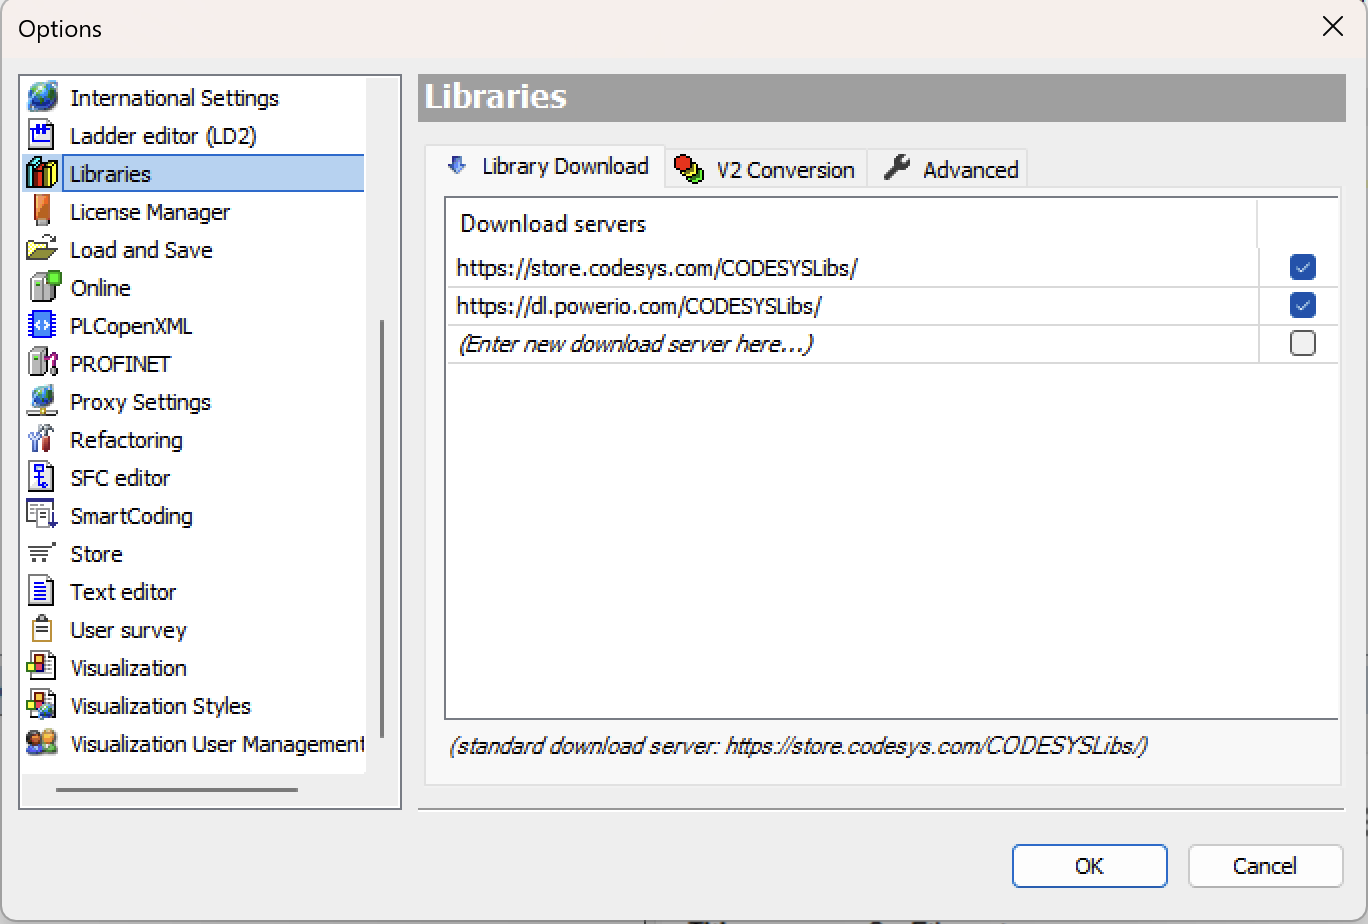Open Visualization Styles icon
The width and height of the screenshot is (1368, 924).
pos(42,706)
